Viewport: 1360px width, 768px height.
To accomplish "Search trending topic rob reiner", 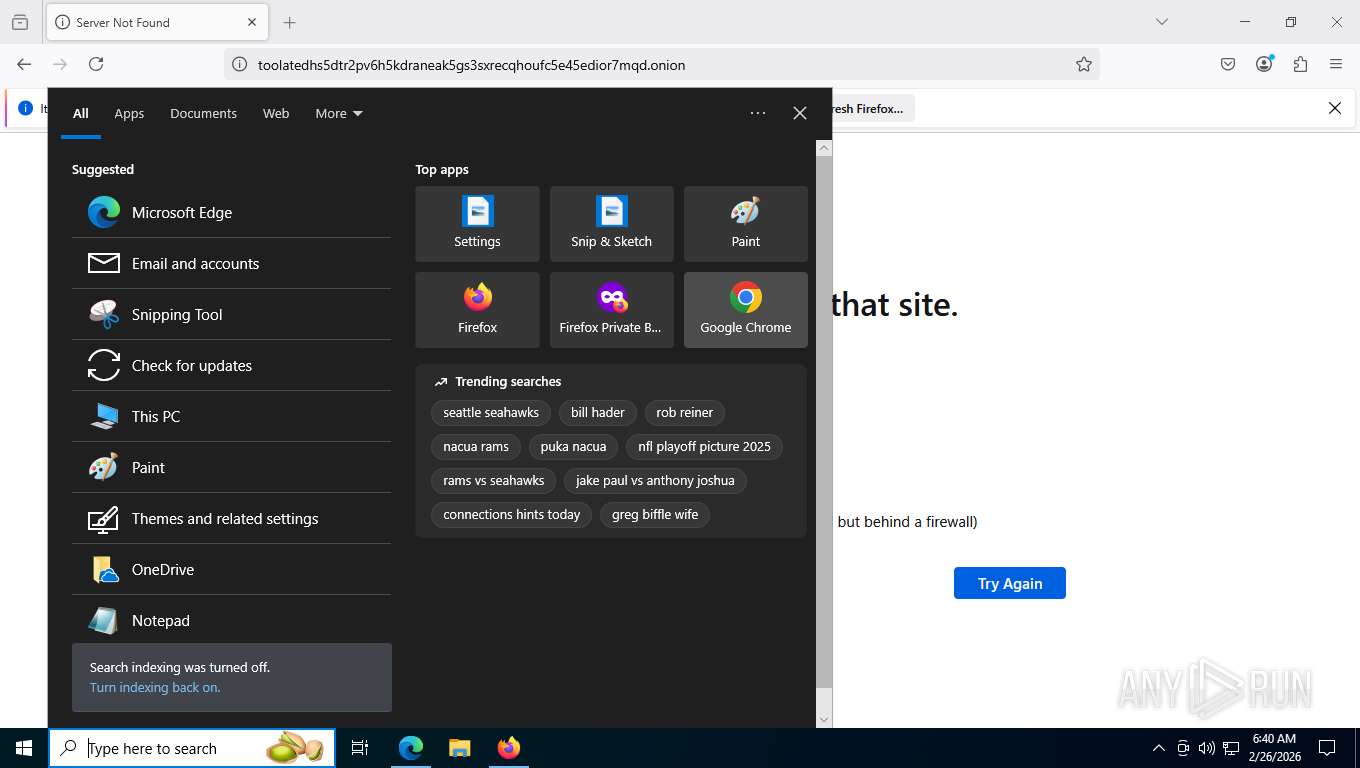I will pyautogui.click(x=685, y=412).
